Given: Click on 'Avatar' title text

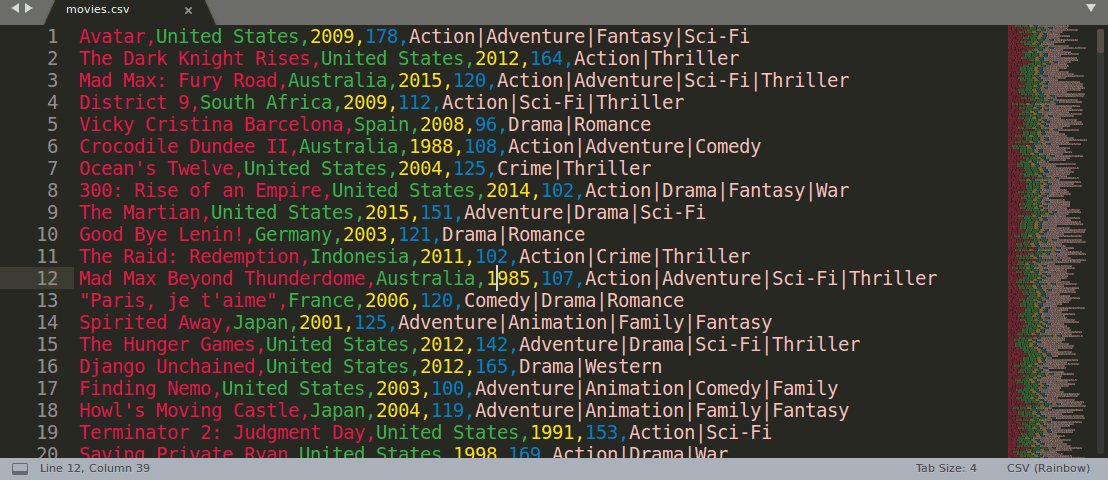Looking at the screenshot, I should tap(112, 37).
